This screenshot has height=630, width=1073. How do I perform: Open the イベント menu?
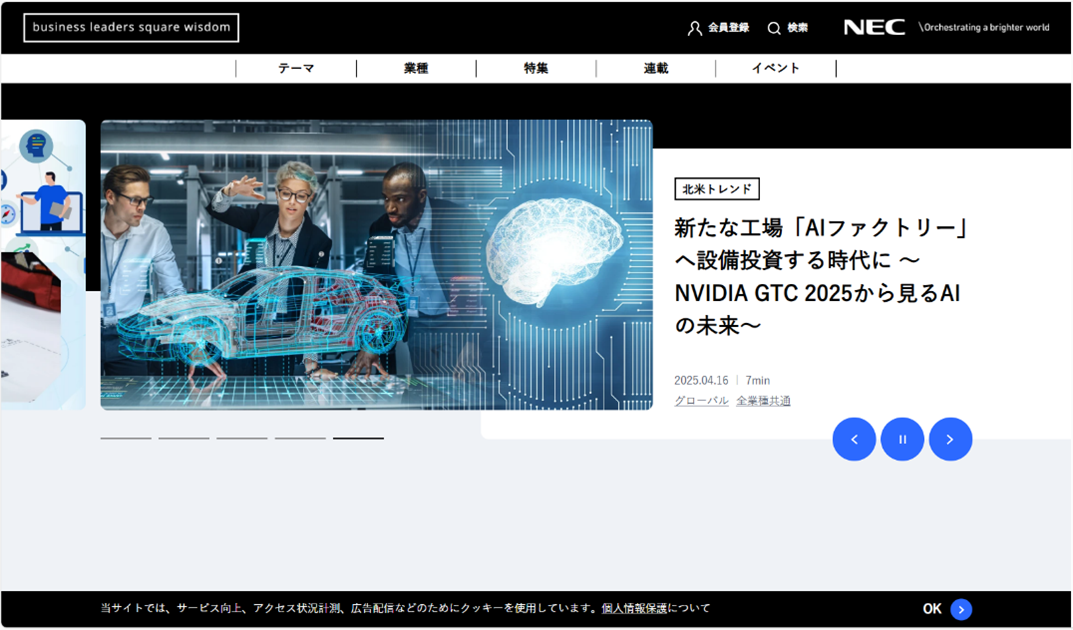pyautogui.click(x=776, y=68)
